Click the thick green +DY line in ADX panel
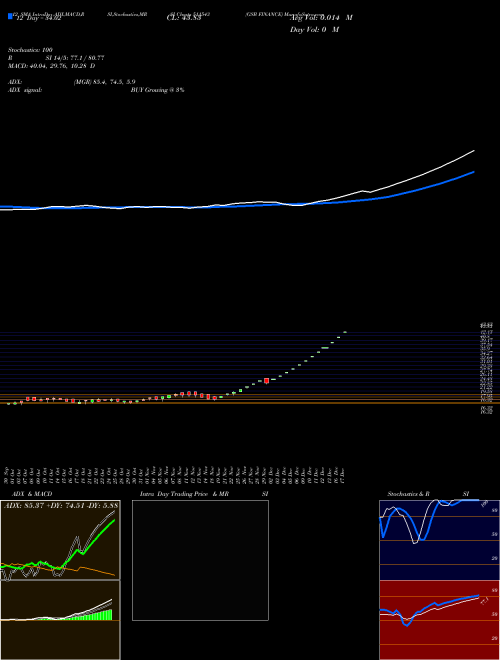This screenshot has height=660, width=500. coord(99,535)
